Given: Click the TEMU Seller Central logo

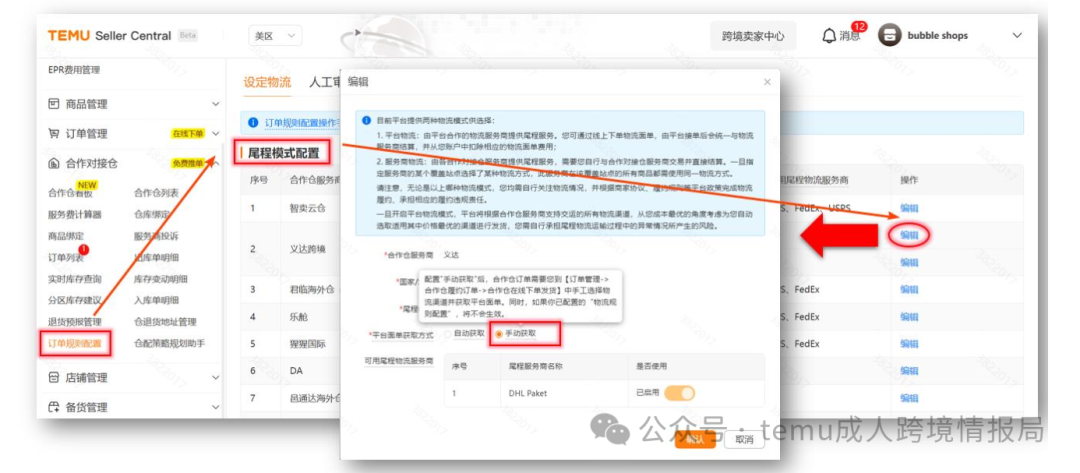Looking at the screenshot, I should (x=110, y=36).
